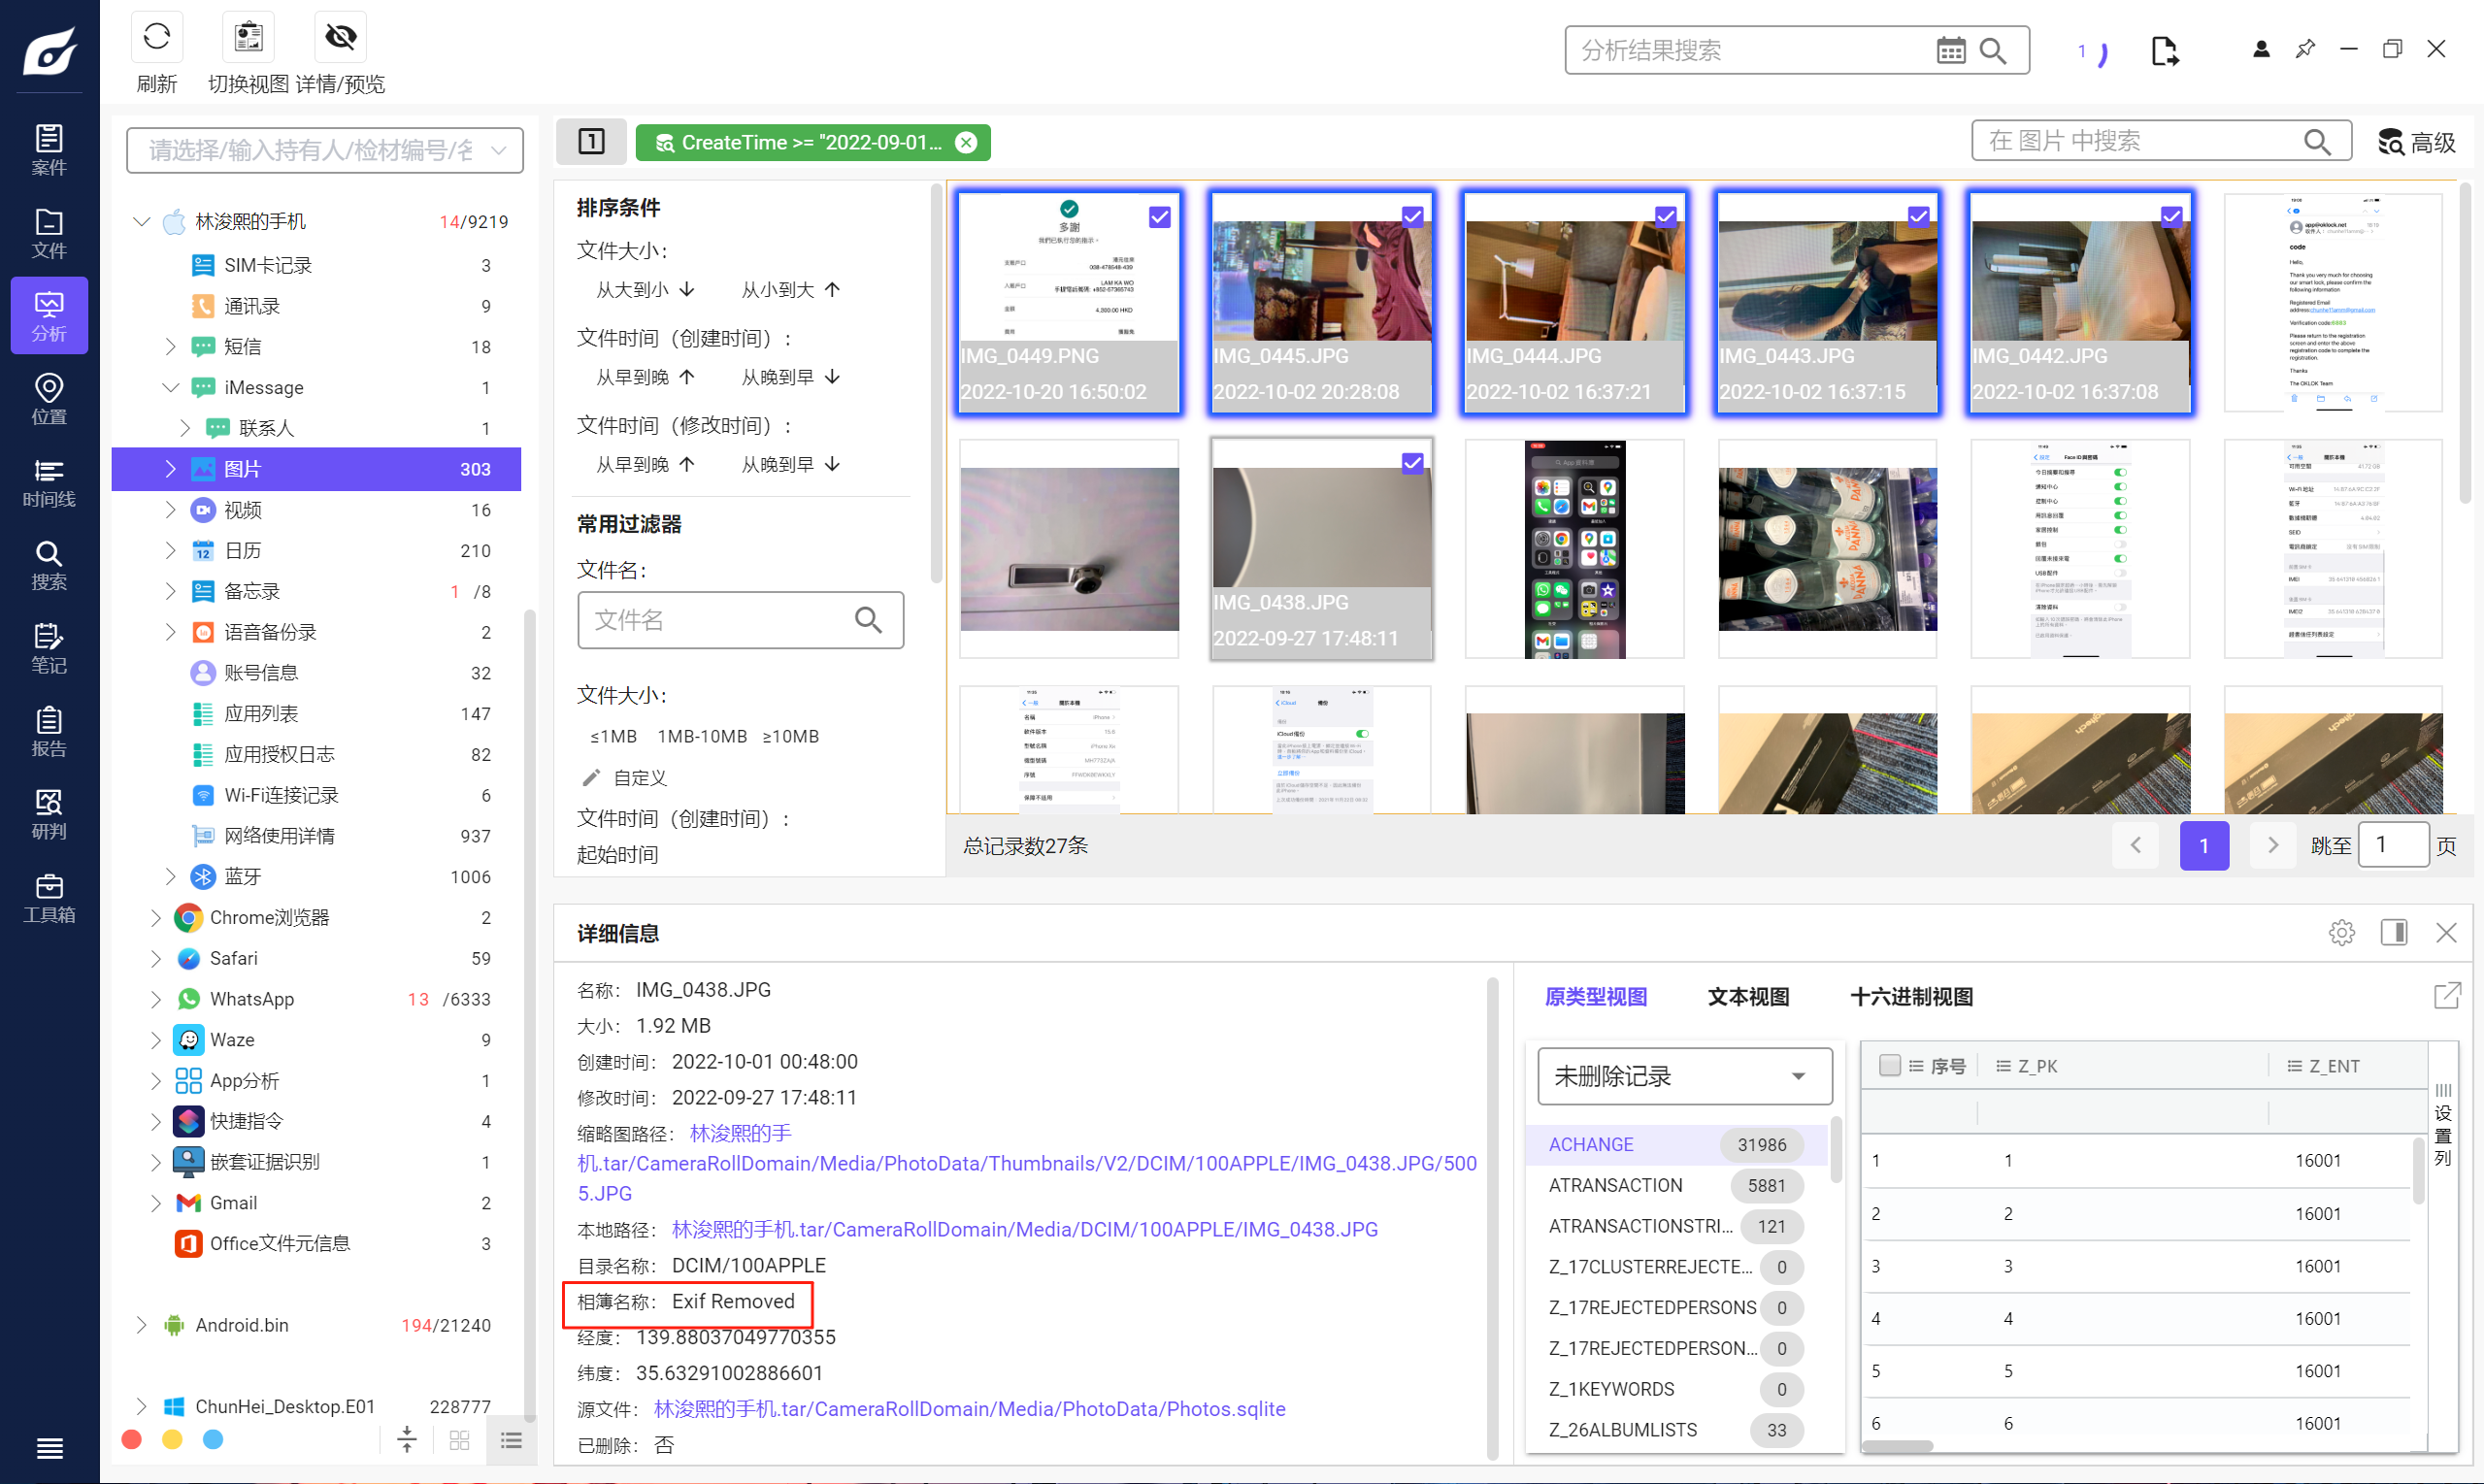Screen dimensions: 2484x1484
Task: Open the Timeline sidebar section
Action: pos(49,483)
